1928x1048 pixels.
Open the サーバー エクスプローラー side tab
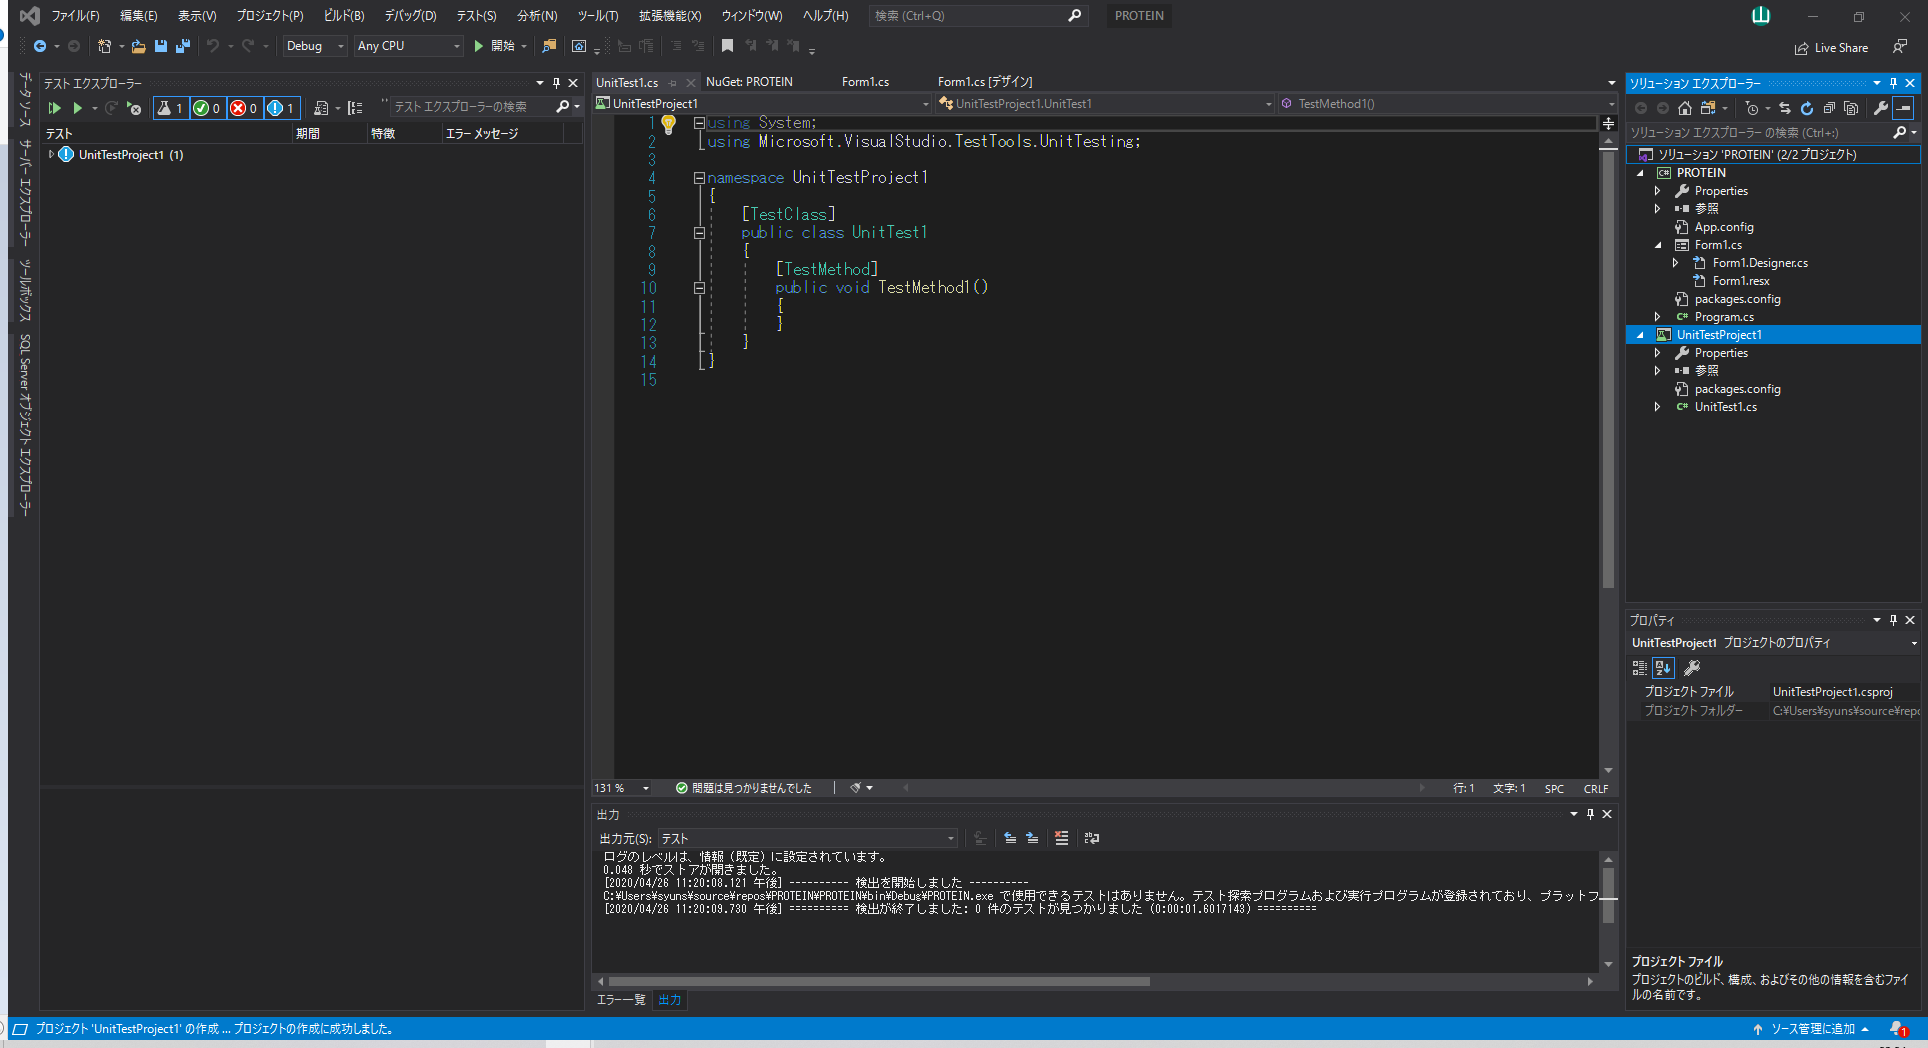coord(25,192)
